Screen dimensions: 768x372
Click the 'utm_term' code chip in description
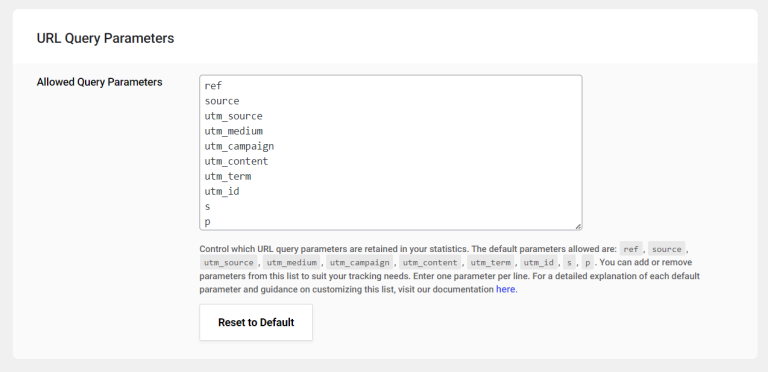pyautogui.click(x=491, y=262)
